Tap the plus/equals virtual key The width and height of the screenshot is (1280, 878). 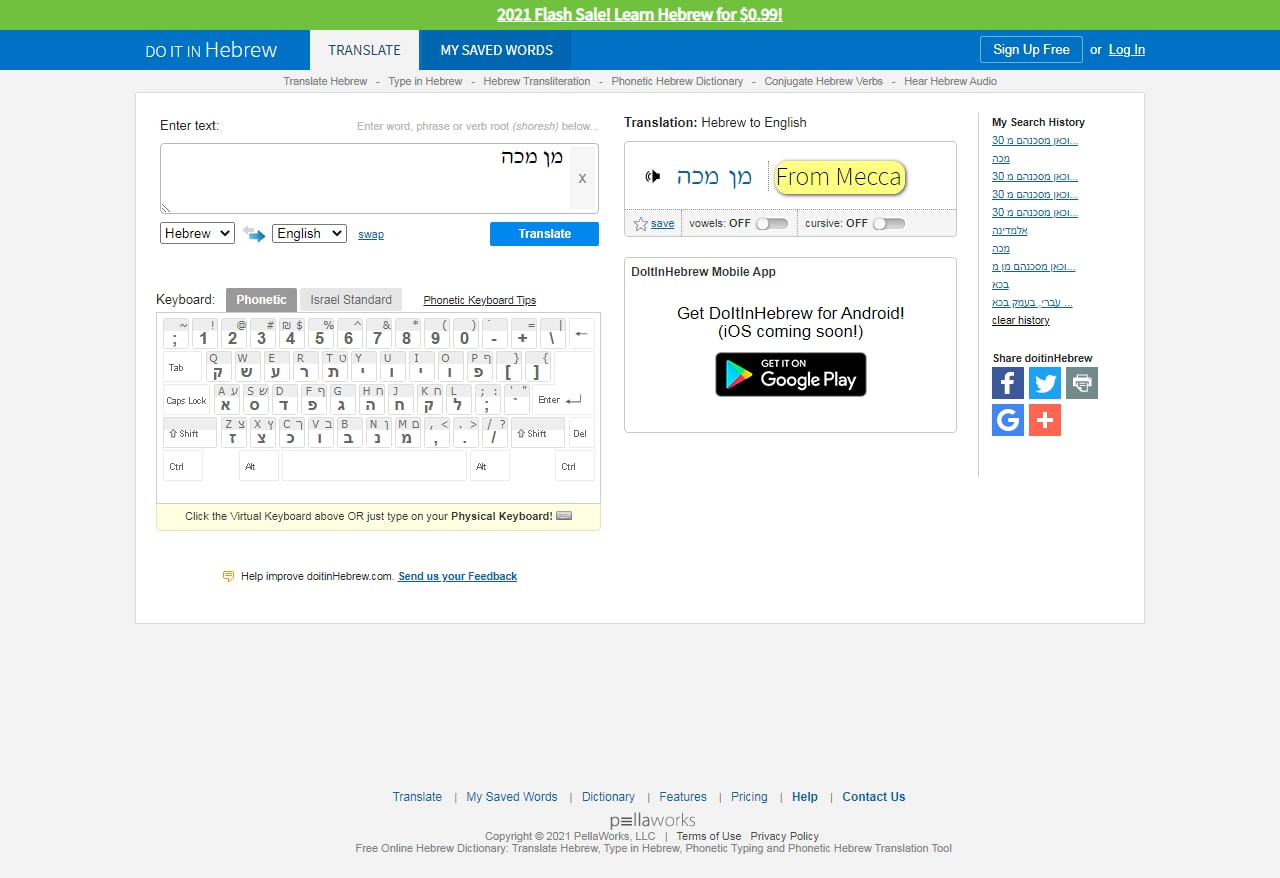click(523, 334)
